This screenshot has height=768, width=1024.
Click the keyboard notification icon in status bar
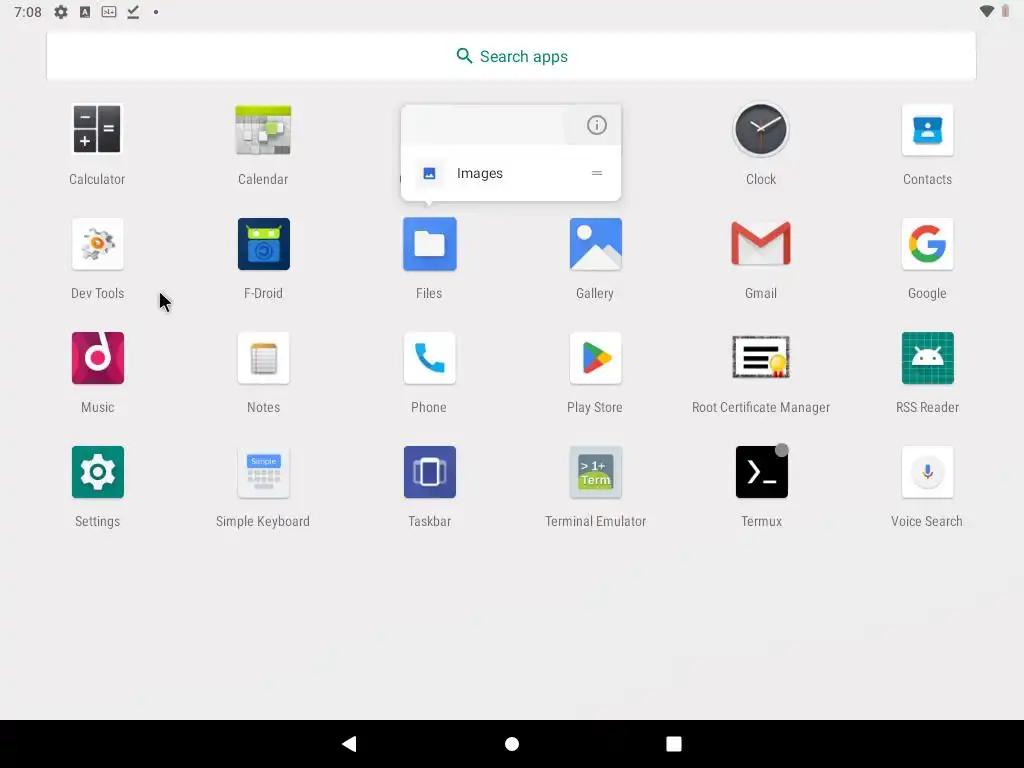coord(109,12)
